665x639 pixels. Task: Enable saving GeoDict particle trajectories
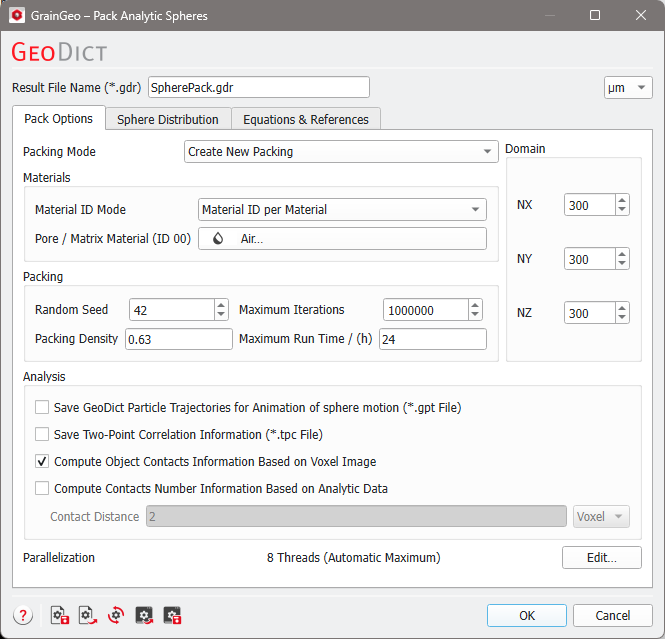coord(42,407)
